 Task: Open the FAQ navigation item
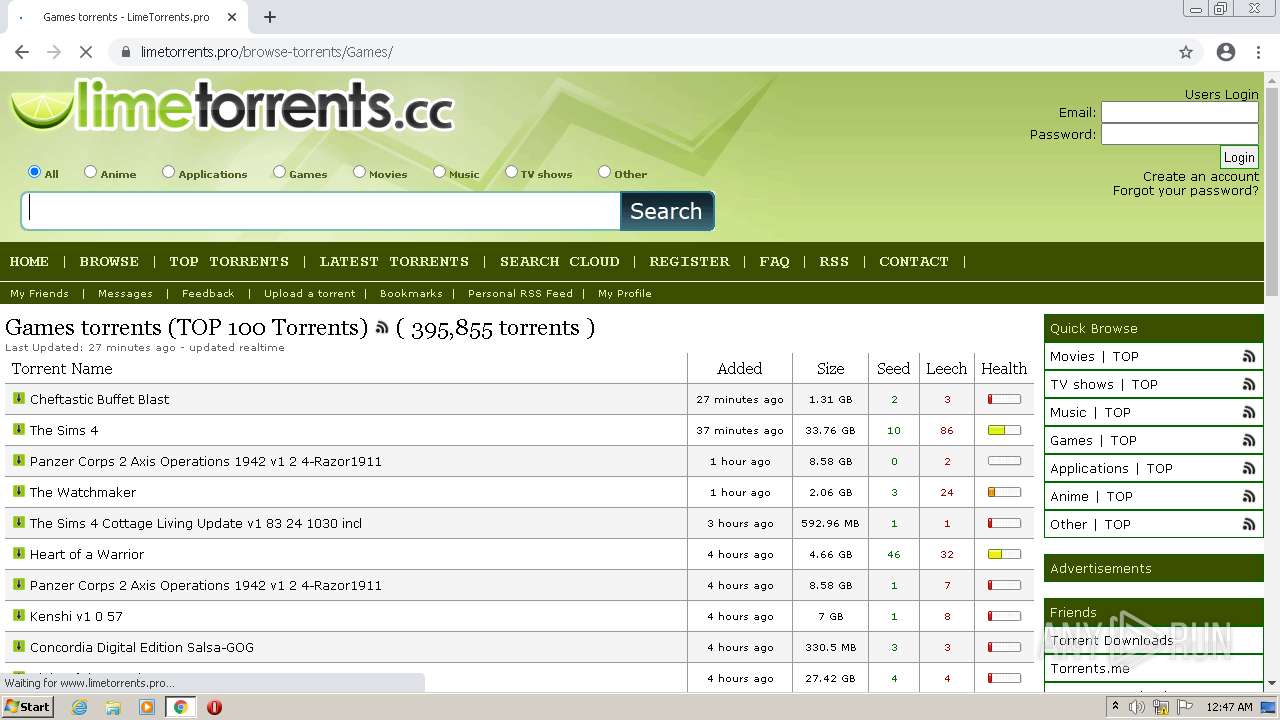pyautogui.click(x=774, y=261)
